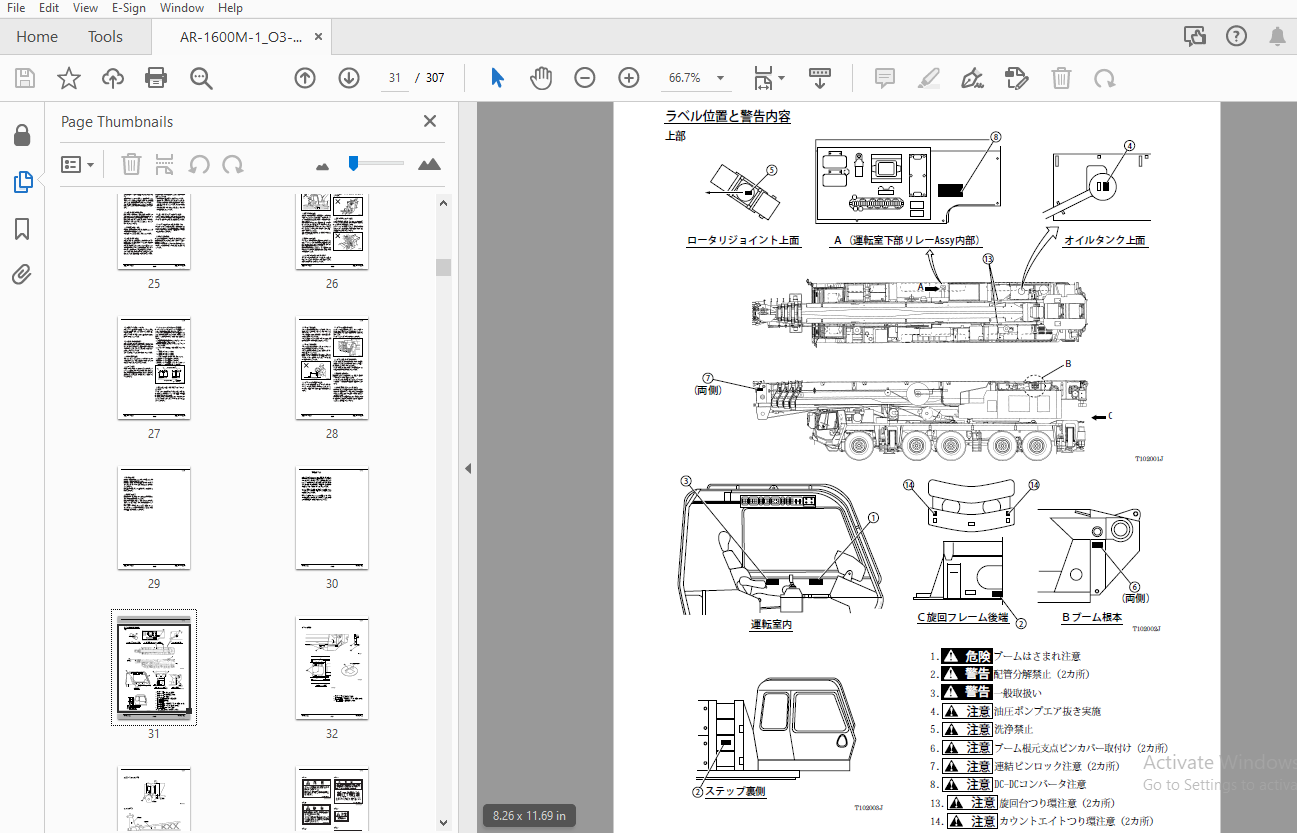Open the File menu

coord(16,8)
